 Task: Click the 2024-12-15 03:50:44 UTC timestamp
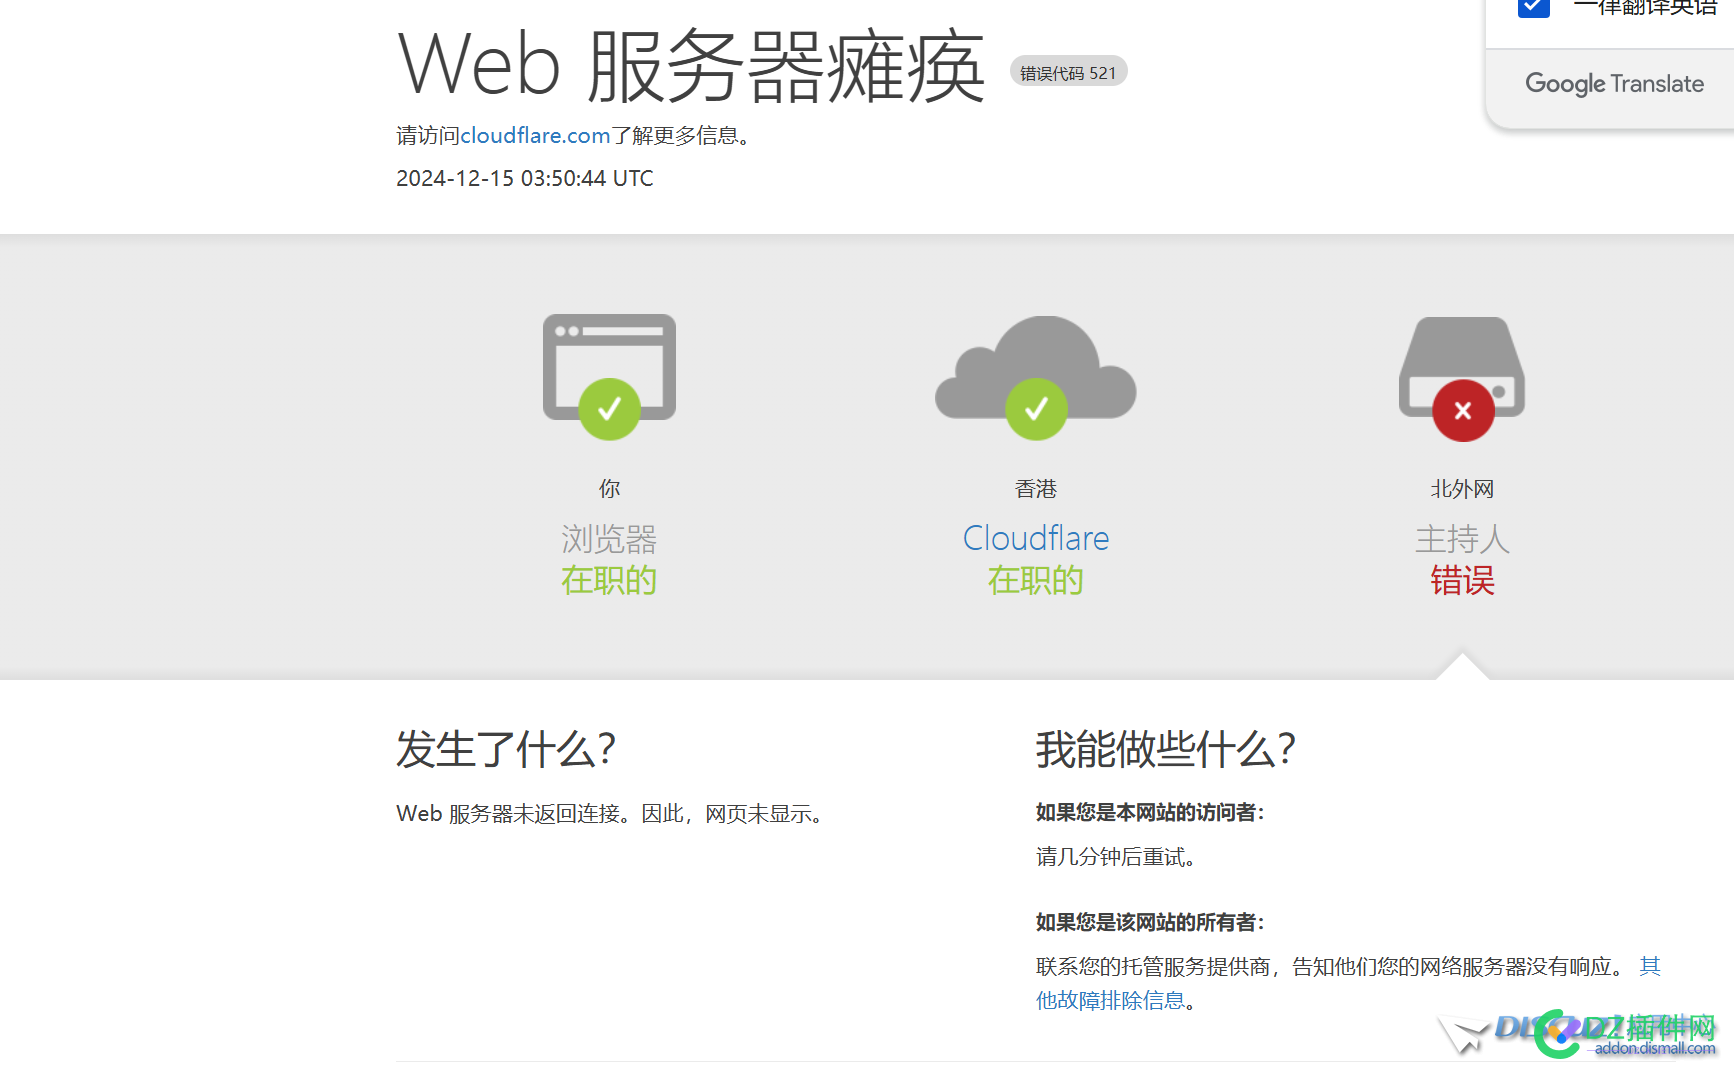click(525, 178)
